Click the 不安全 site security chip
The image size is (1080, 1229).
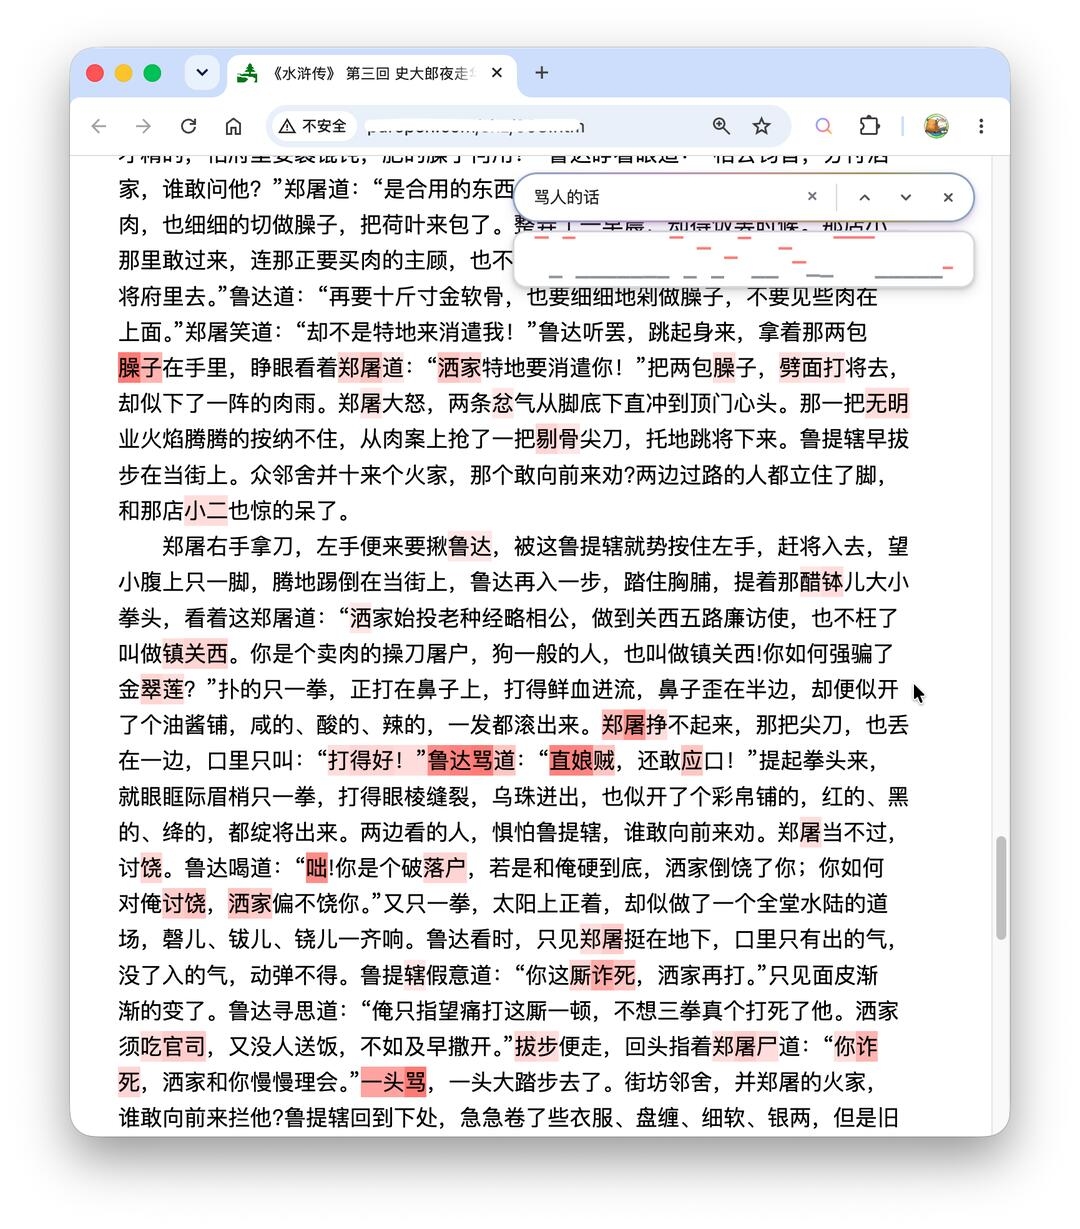(313, 126)
